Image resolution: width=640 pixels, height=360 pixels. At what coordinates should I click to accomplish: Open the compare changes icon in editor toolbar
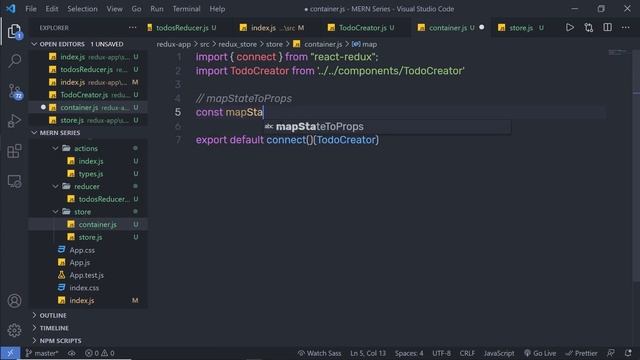click(x=589, y=27)
